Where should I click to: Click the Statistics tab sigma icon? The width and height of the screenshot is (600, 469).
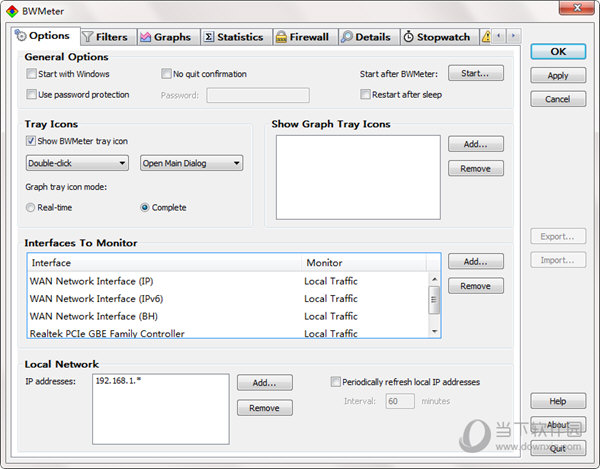[208, 37]
